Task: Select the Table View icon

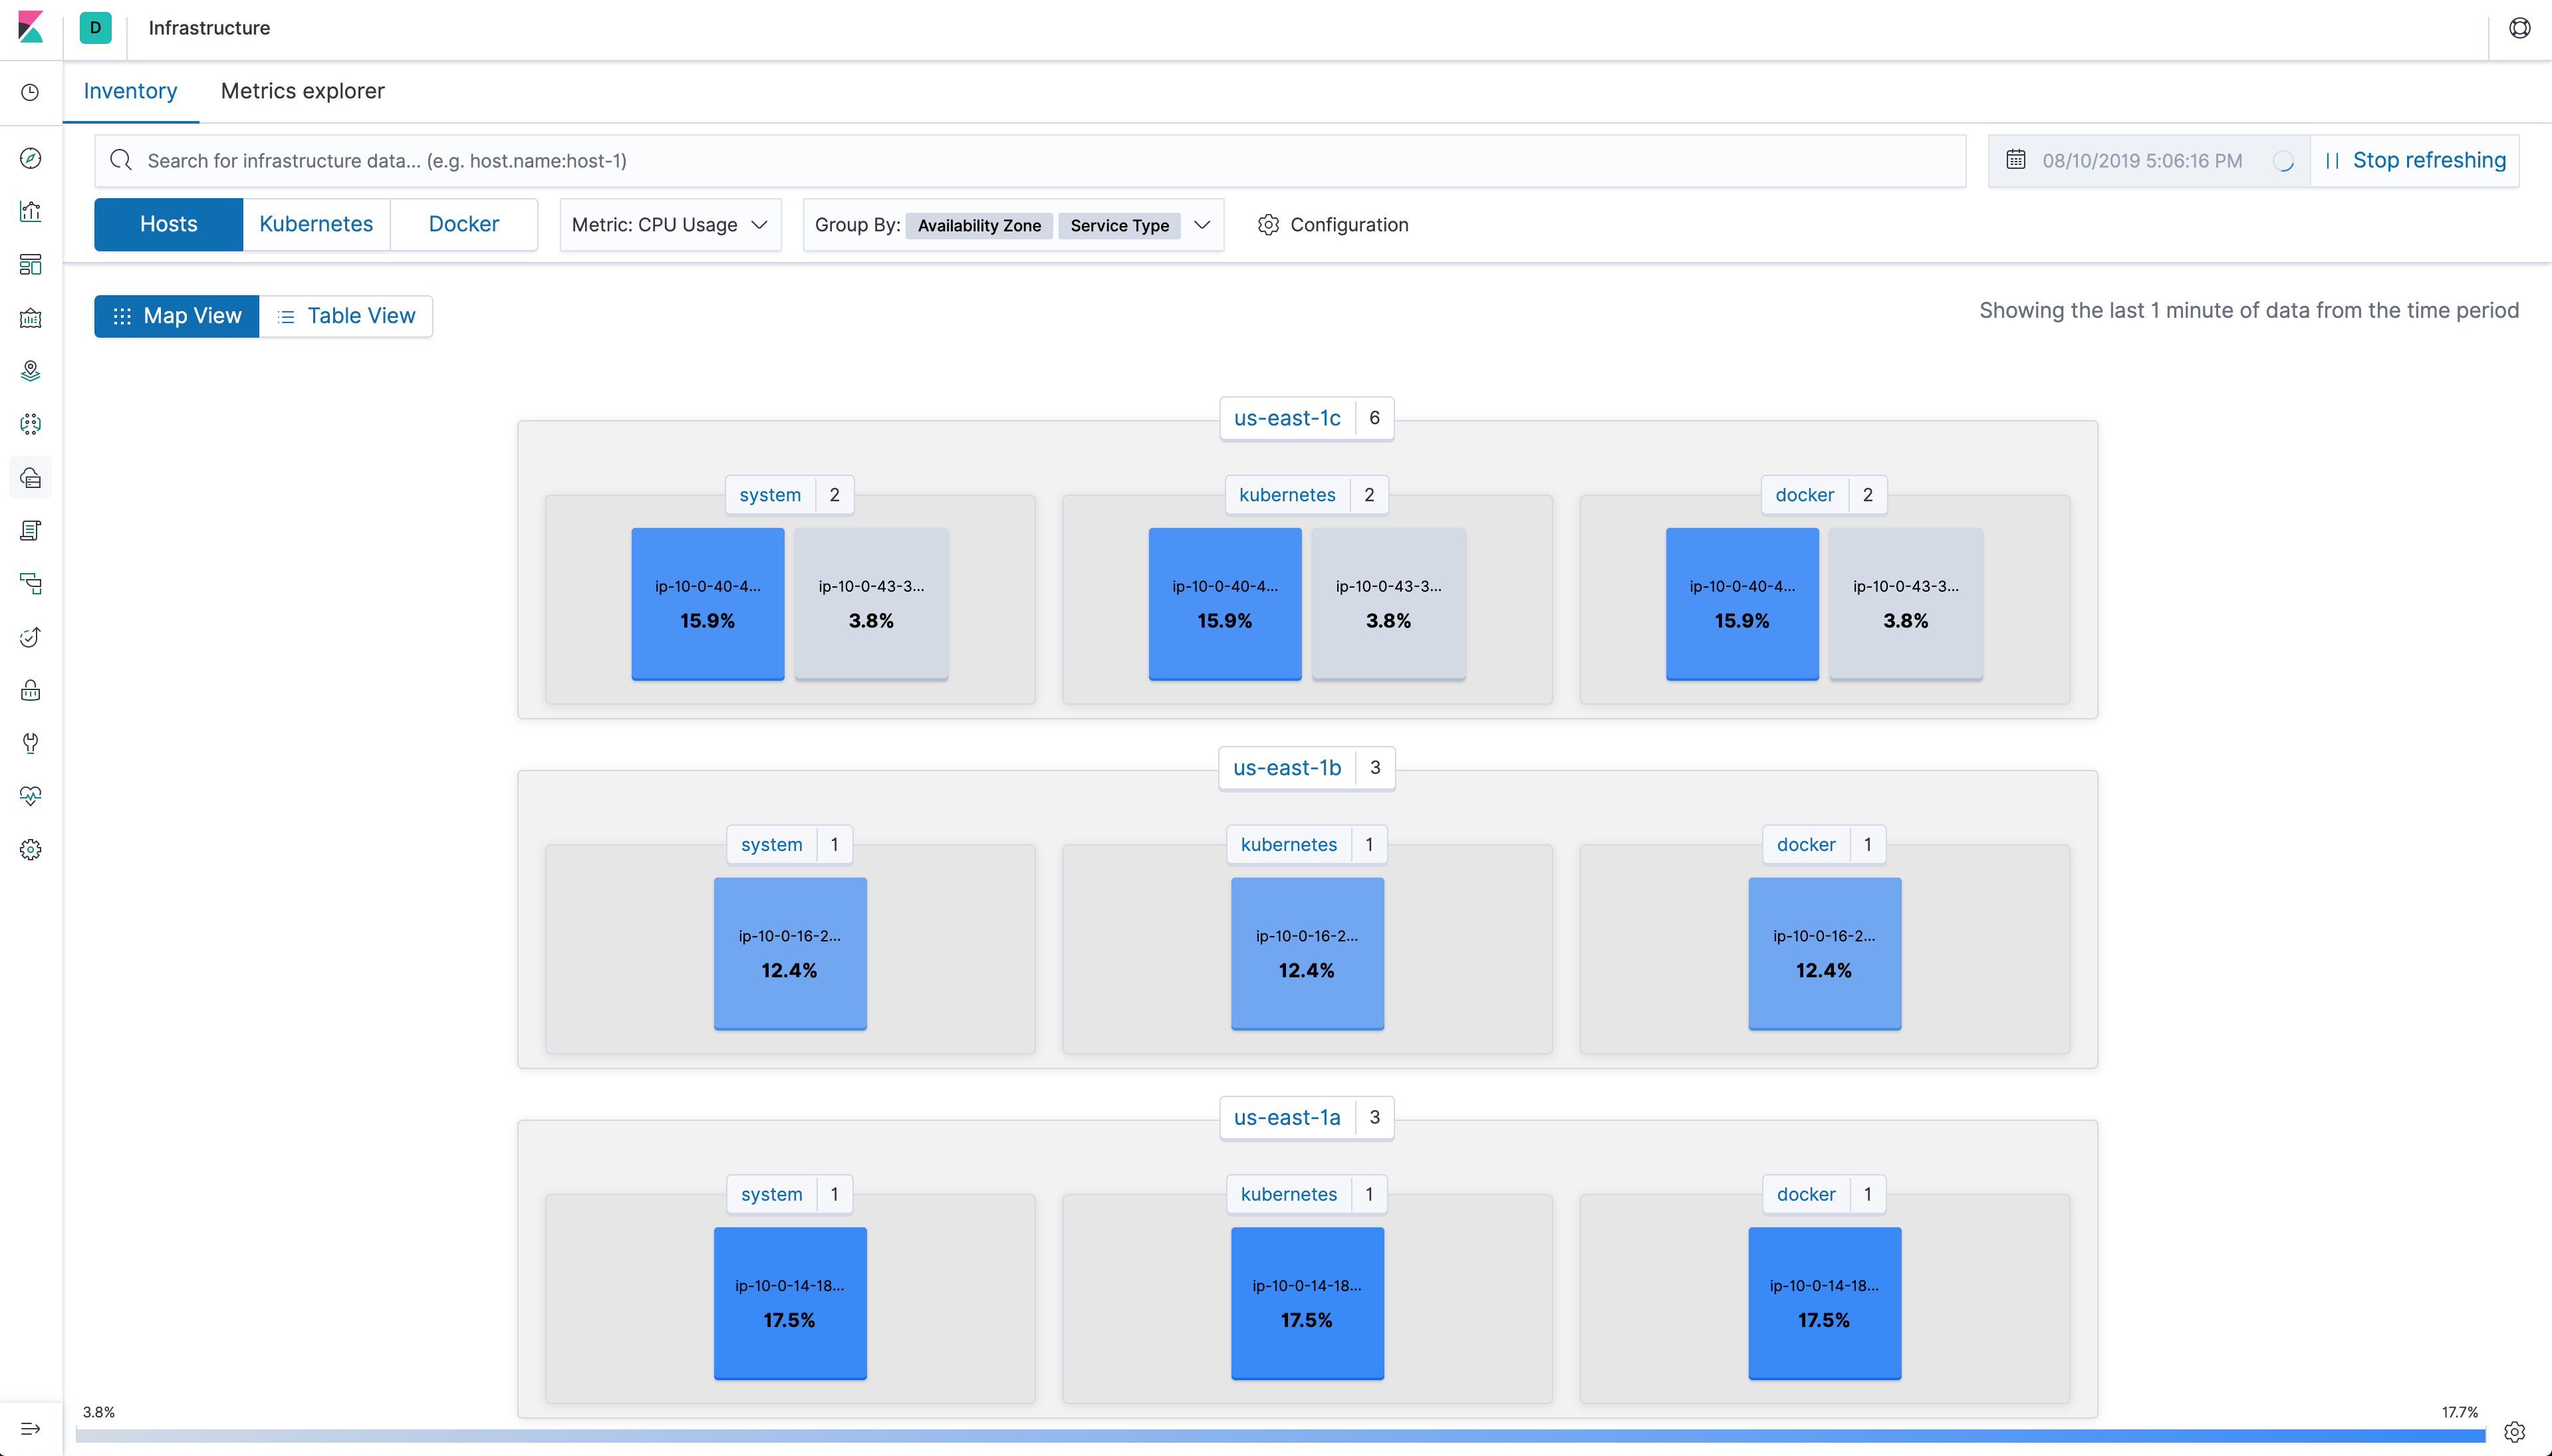Action: click(286, 315)
